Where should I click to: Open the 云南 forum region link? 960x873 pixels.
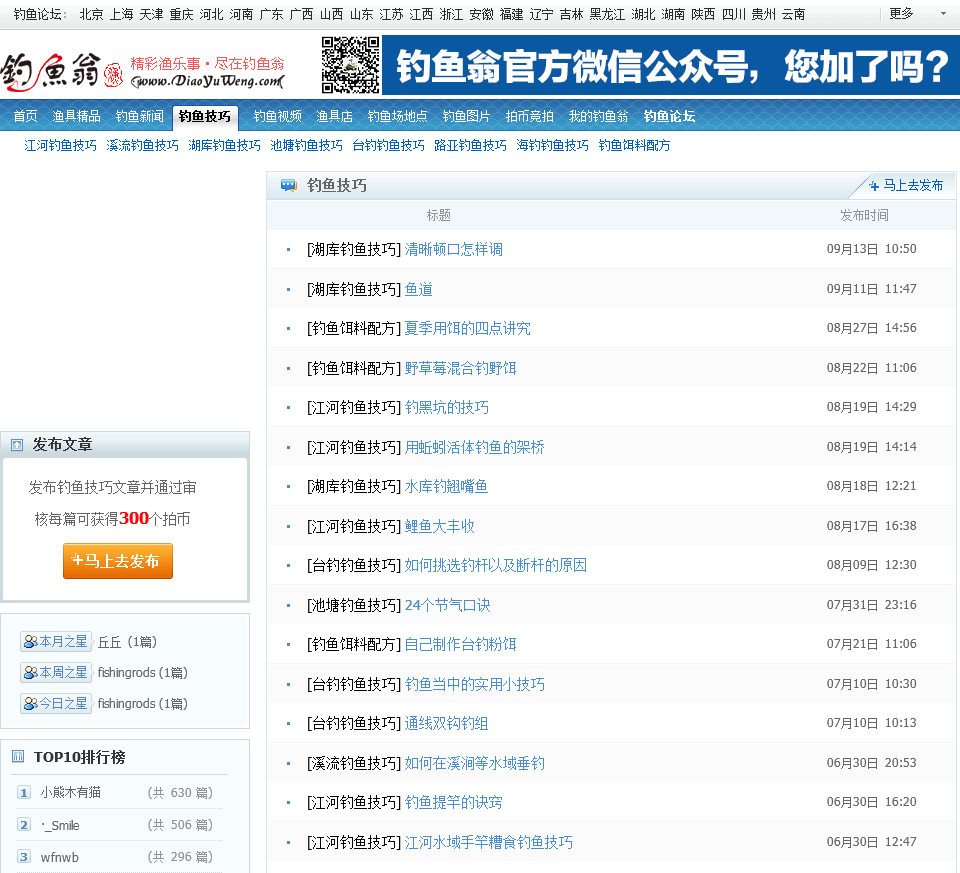793,14
